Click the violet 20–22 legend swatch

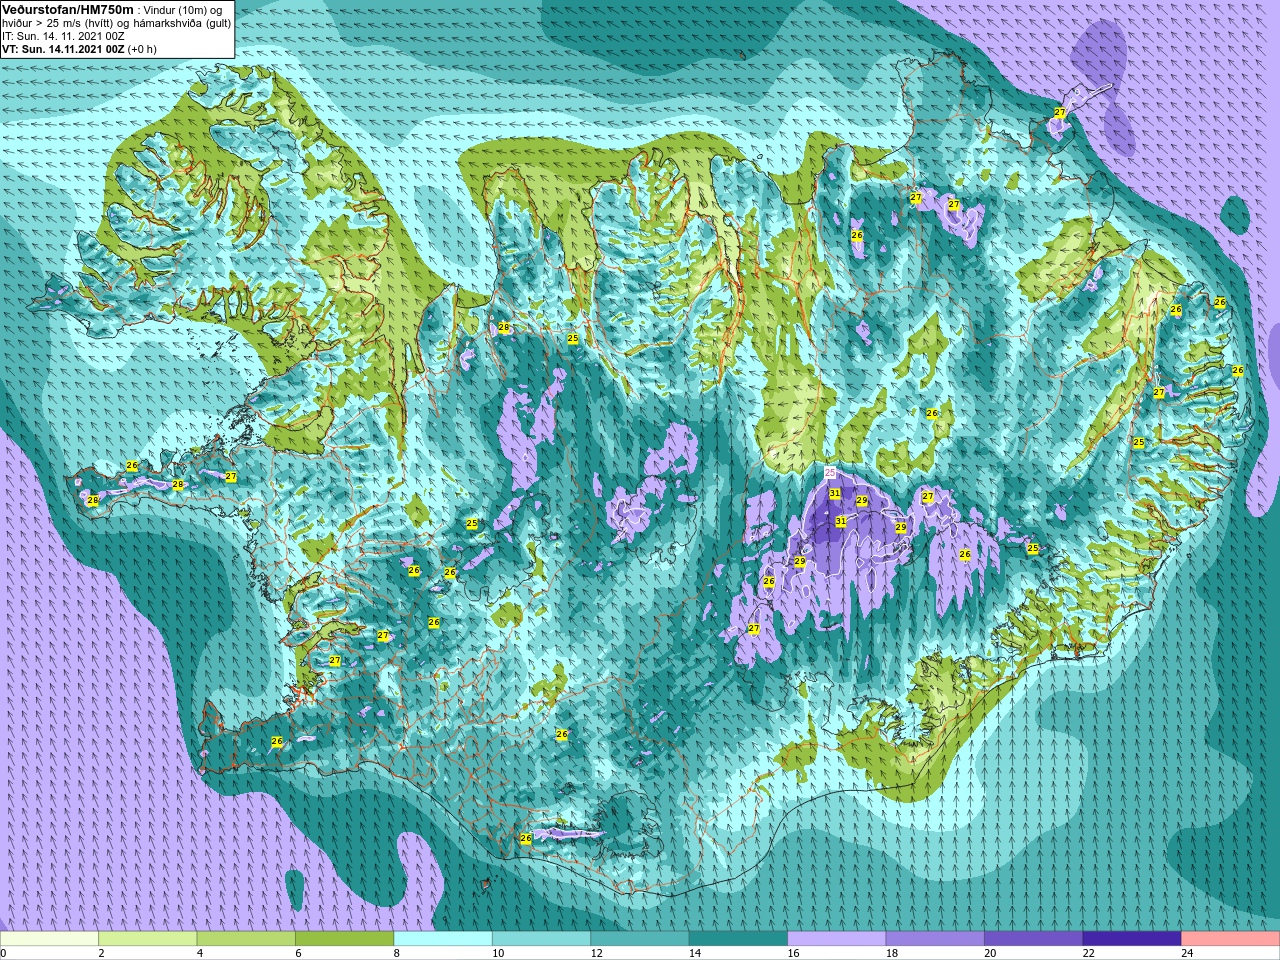(1034, 939)
